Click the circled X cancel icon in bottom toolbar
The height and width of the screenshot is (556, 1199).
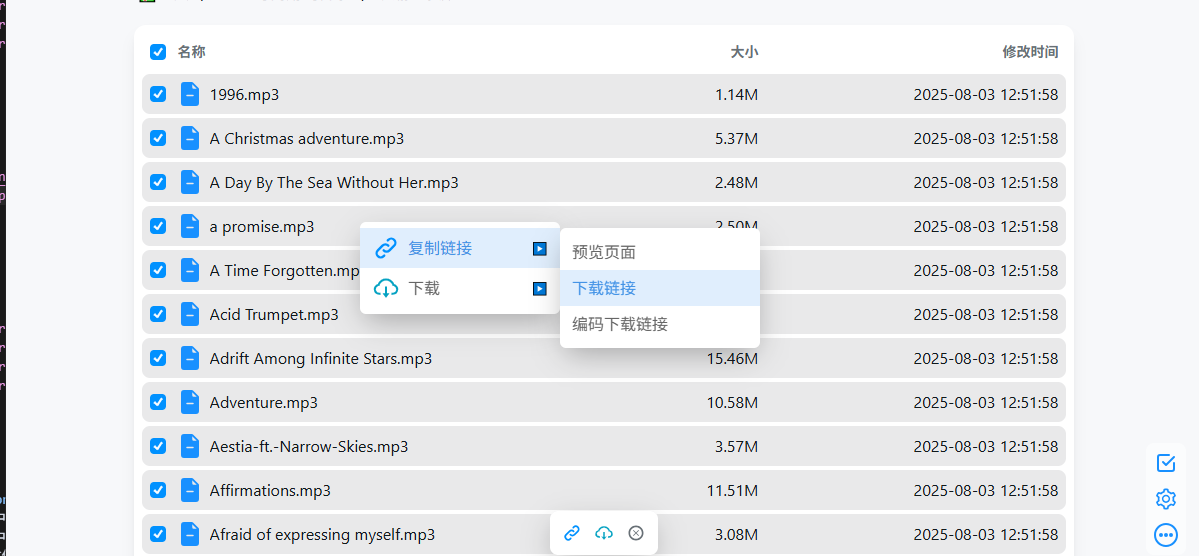coord(636,533)
